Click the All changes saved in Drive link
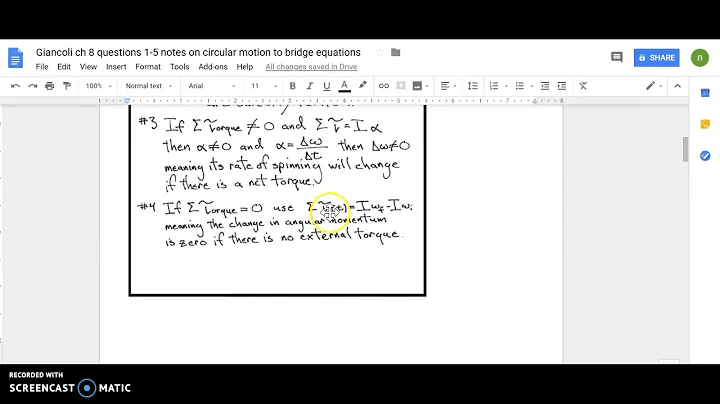 click(311, 67)
